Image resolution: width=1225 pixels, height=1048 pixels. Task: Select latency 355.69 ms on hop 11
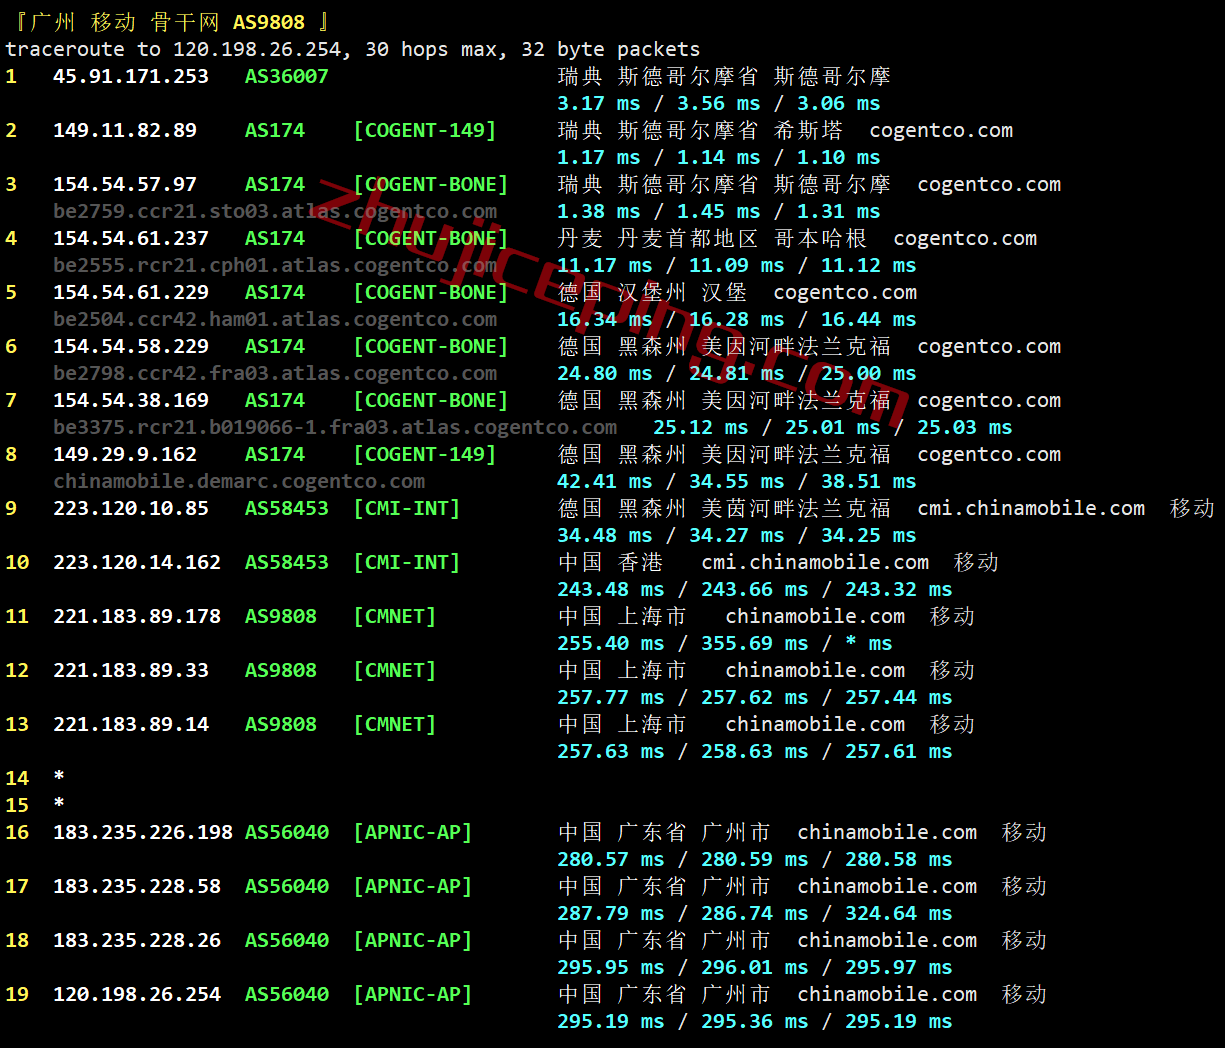(755, 643)
